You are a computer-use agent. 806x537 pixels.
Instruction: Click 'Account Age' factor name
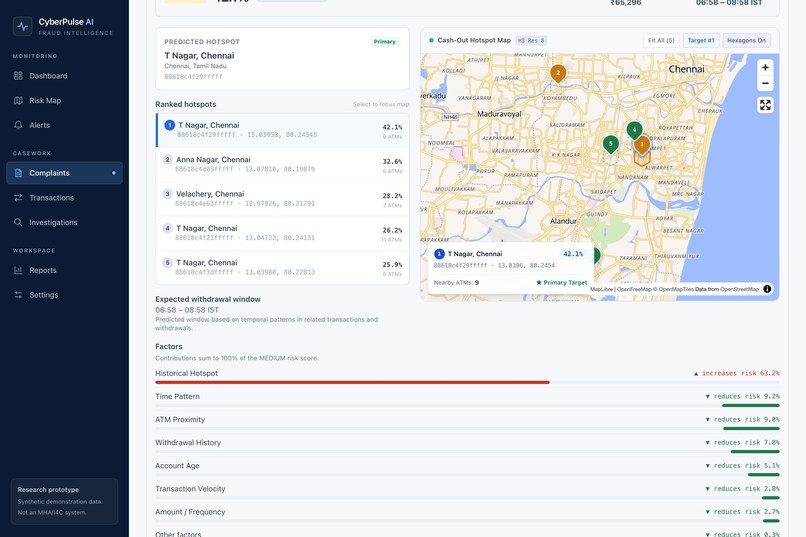(177, 466)
